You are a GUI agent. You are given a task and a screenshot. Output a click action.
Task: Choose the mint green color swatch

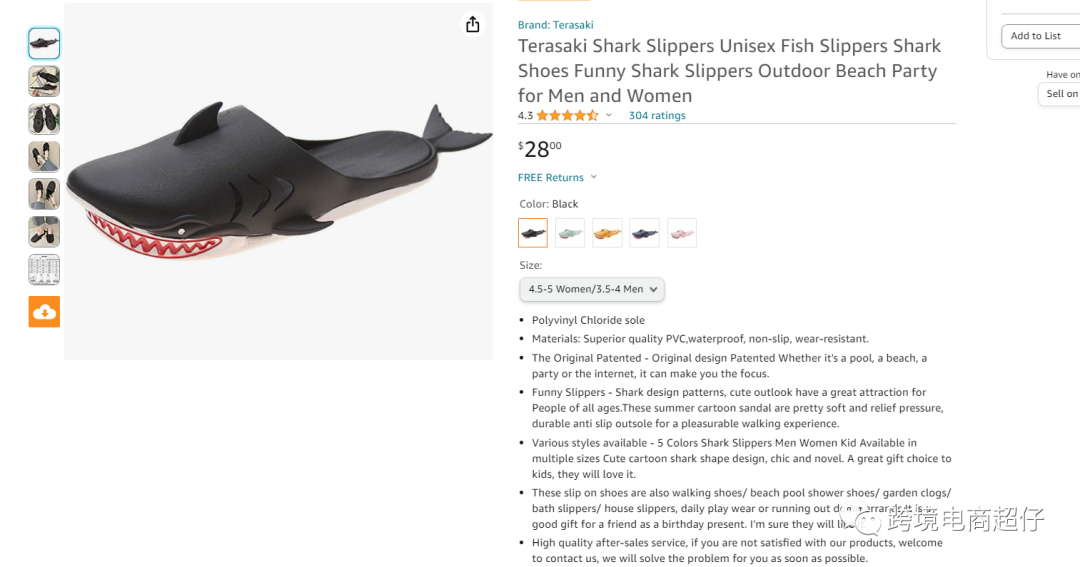coord(570,233)
